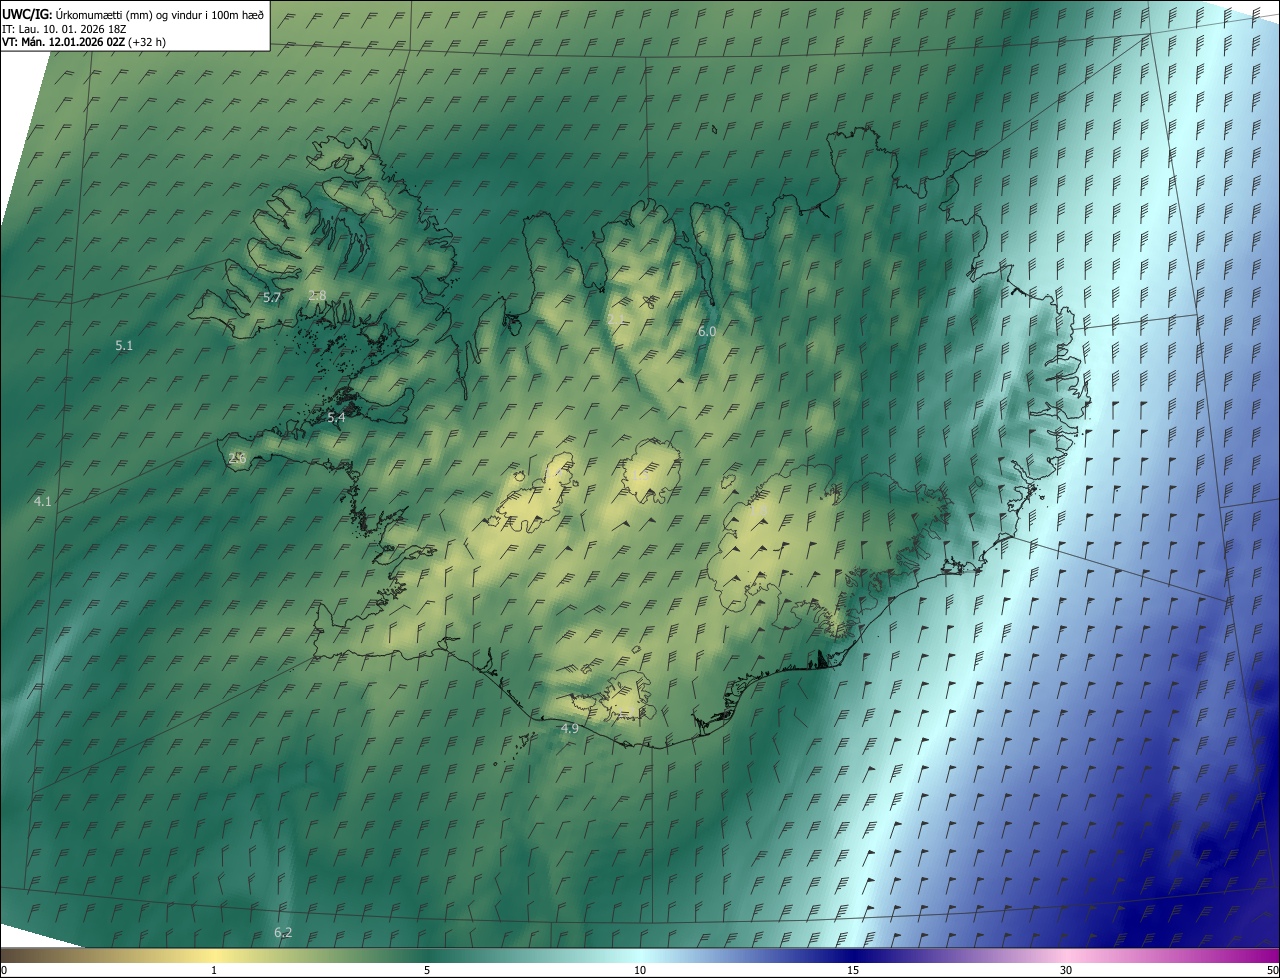Image resolution: width=1280 pixels, height=978 pixels.
Task: Click the 10 tick label on the color scale
Action: 640,970
